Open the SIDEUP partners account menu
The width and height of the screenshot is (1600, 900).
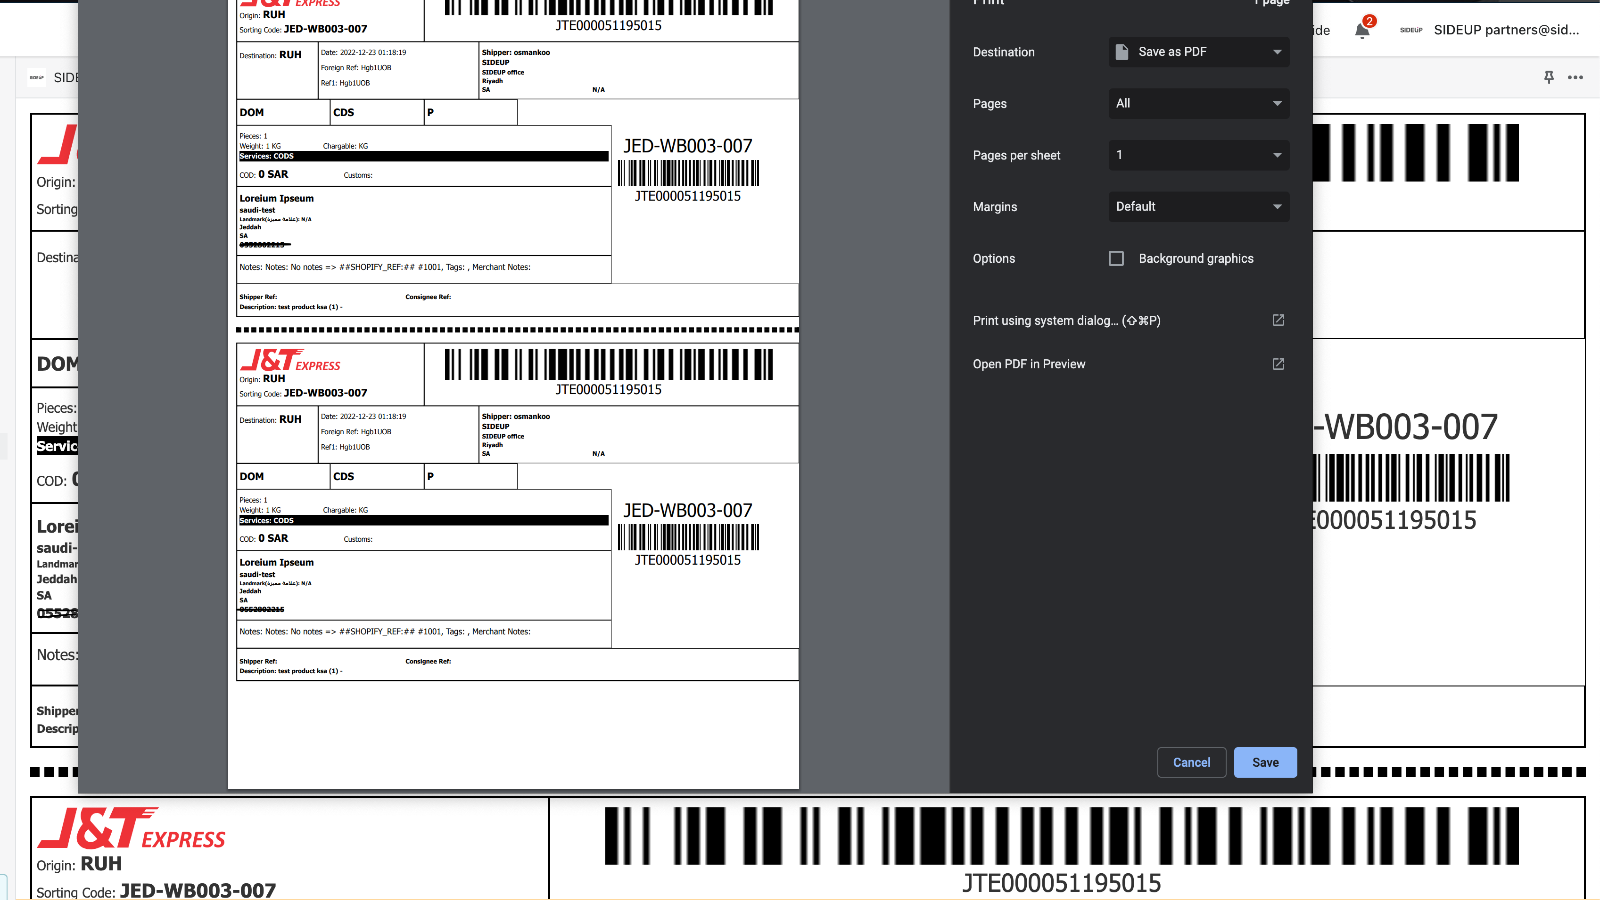[1506, 30]
